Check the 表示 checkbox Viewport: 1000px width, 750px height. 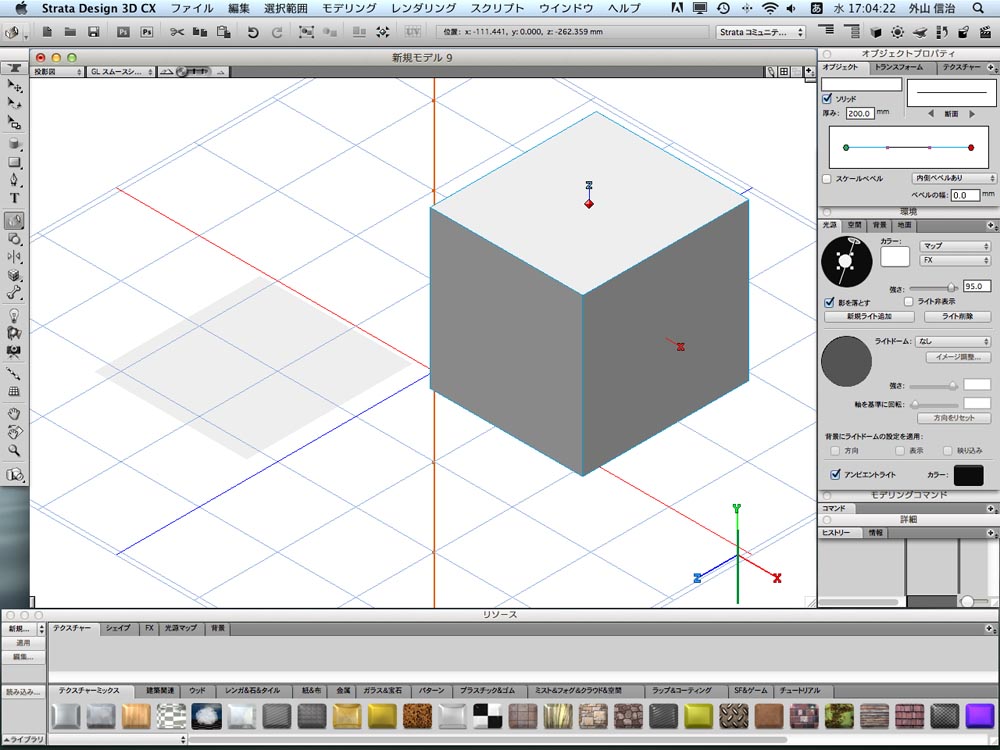(900, 451)
